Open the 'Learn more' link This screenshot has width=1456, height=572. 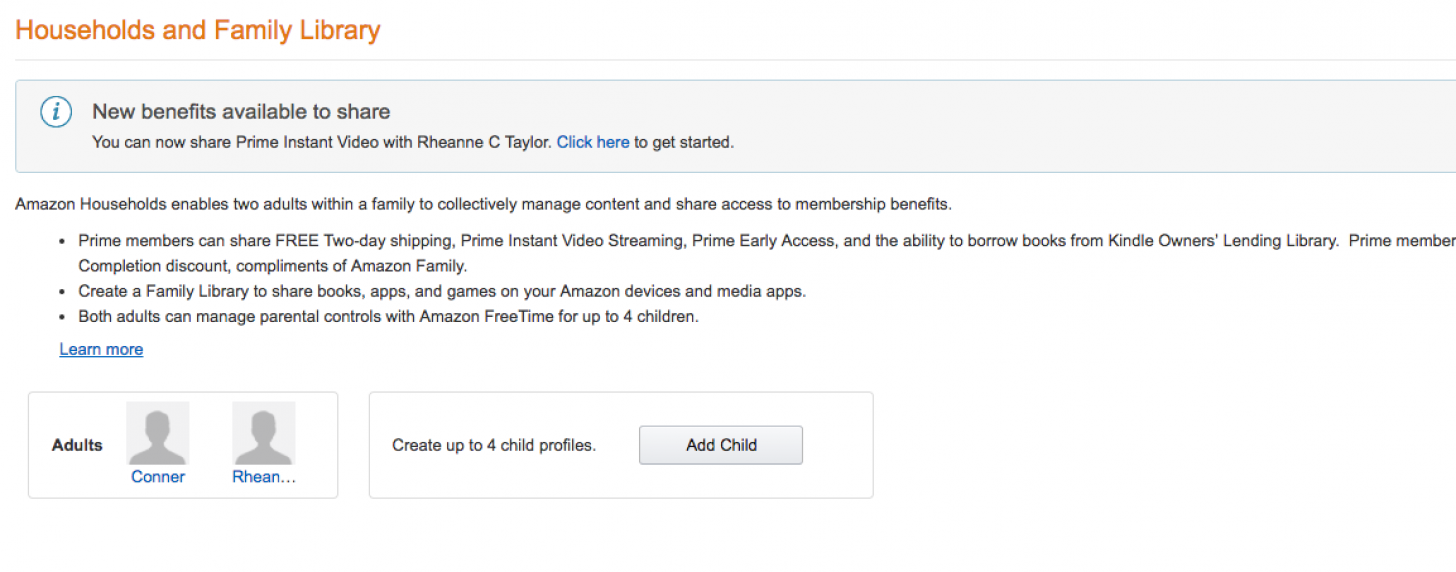coord(101,349)
